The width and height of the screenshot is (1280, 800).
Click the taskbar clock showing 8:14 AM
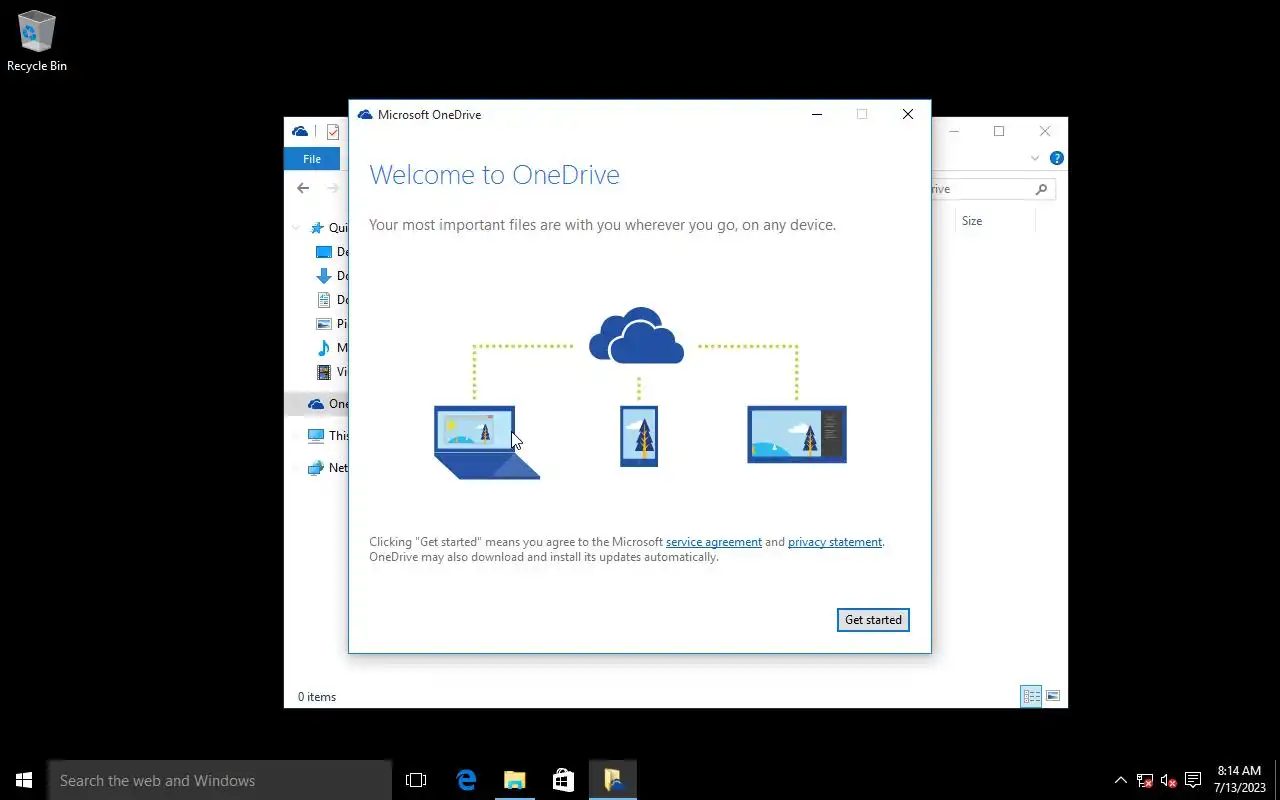pyautogui.click(x=1240, y=780)
